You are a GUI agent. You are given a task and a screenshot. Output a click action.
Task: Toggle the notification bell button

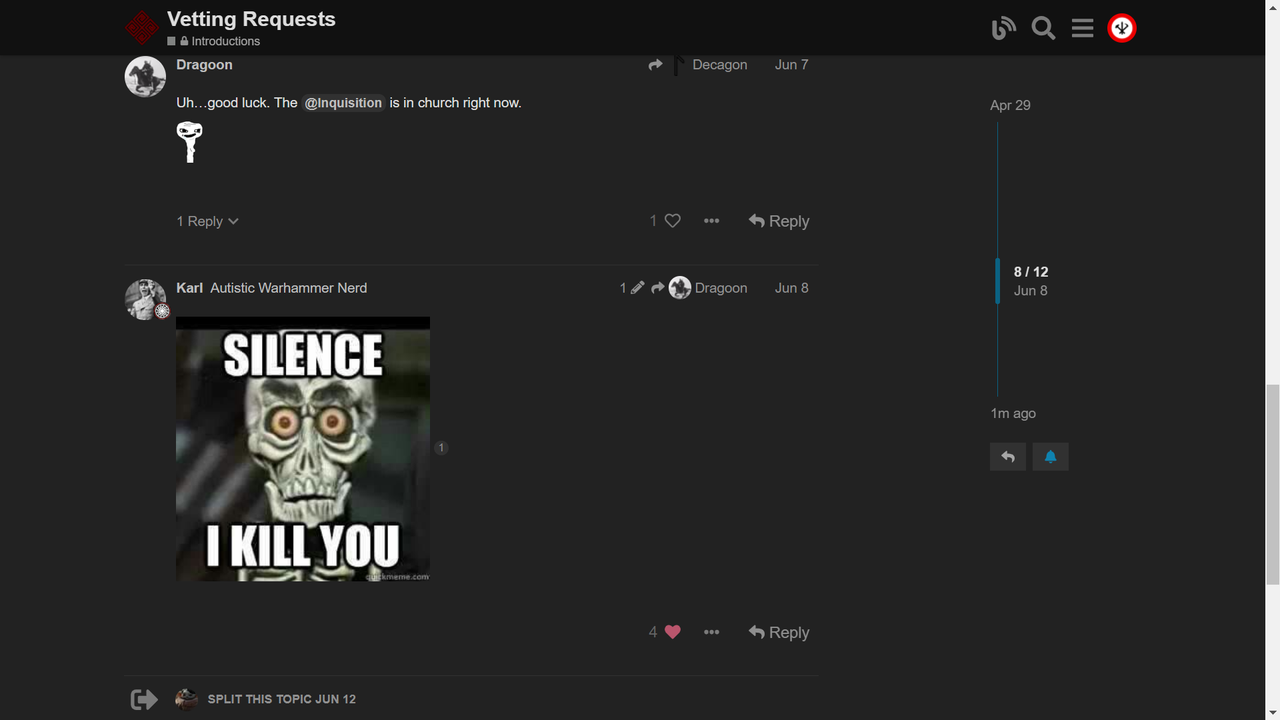point(1050,457)
